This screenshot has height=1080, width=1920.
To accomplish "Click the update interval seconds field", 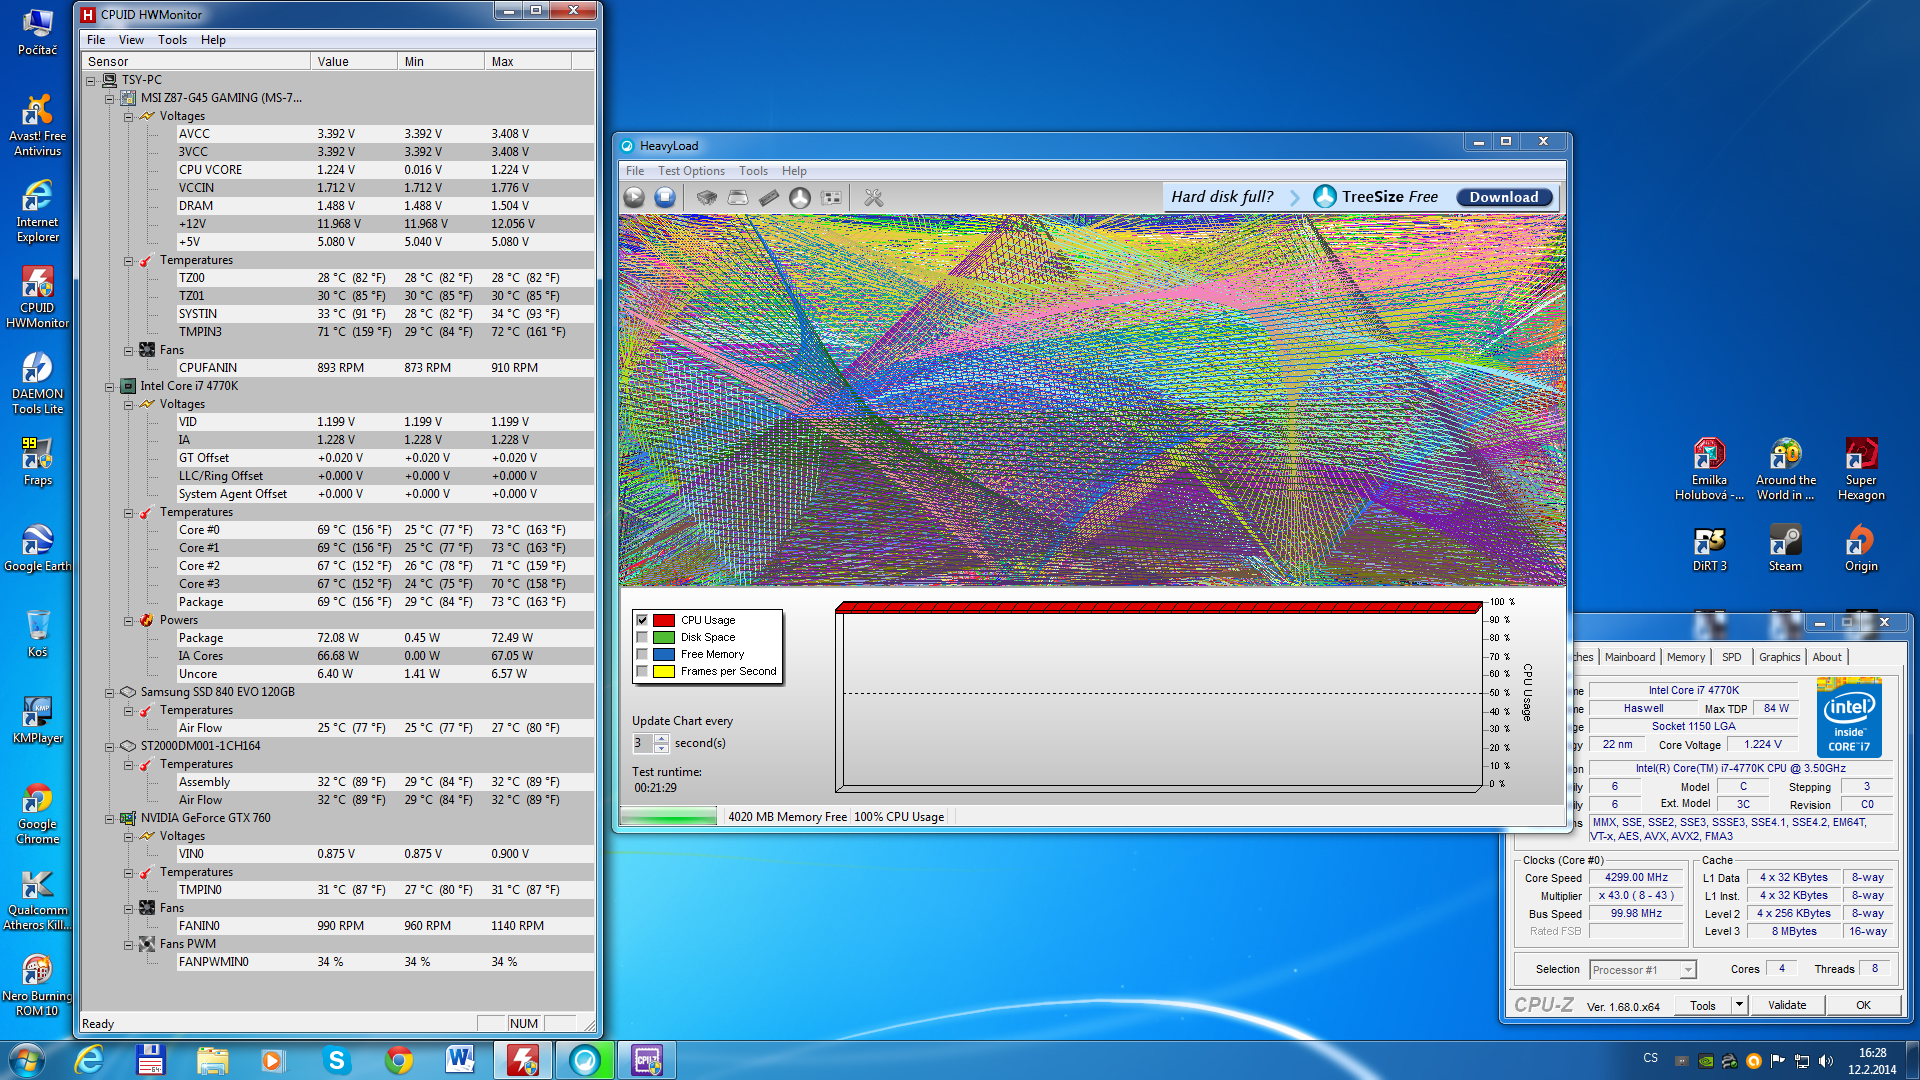I will pos(643,743).
